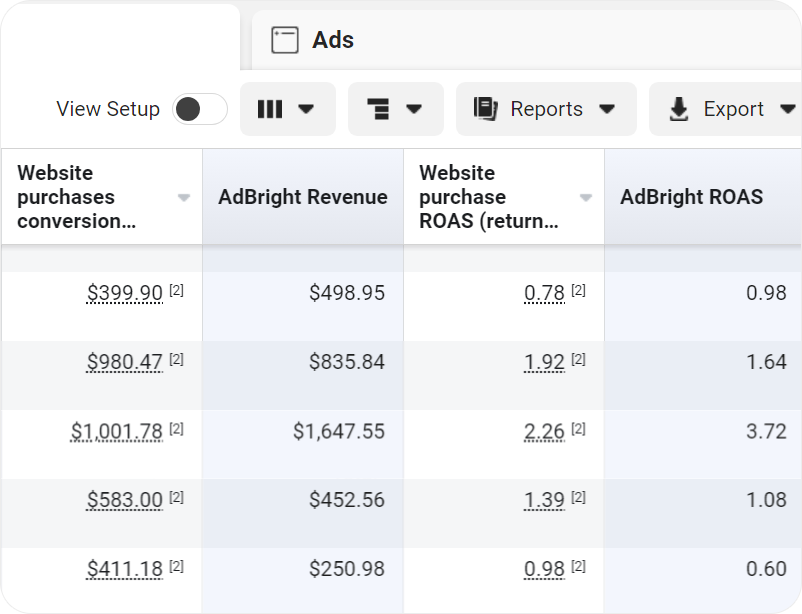Image resolution: width=802 pixels, height=614 pixels.
Task: Click the Breakdown bars icon
Action: pyautogui.click(x=379, y=109)
